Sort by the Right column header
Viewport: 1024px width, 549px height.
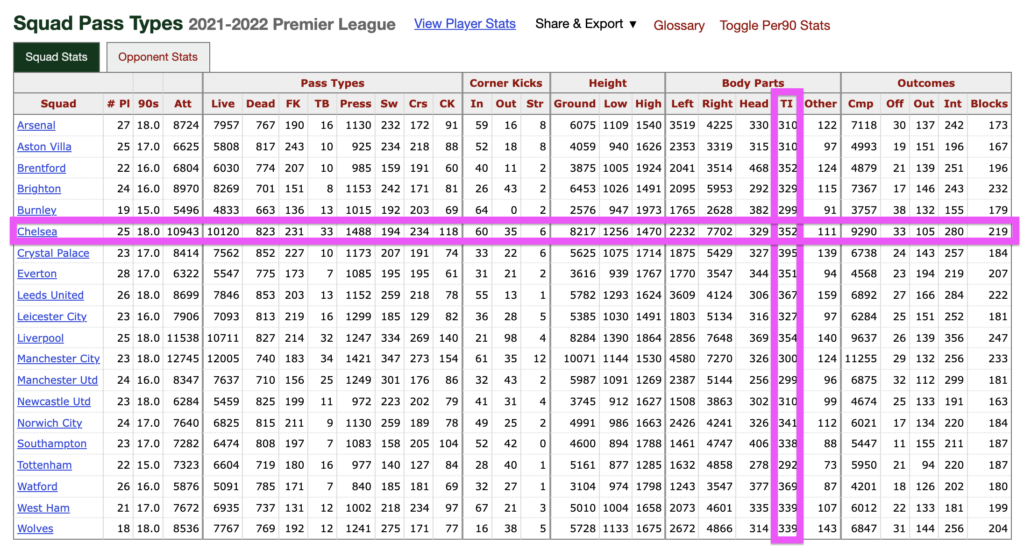pyautogui.click(x=717, y=104)
